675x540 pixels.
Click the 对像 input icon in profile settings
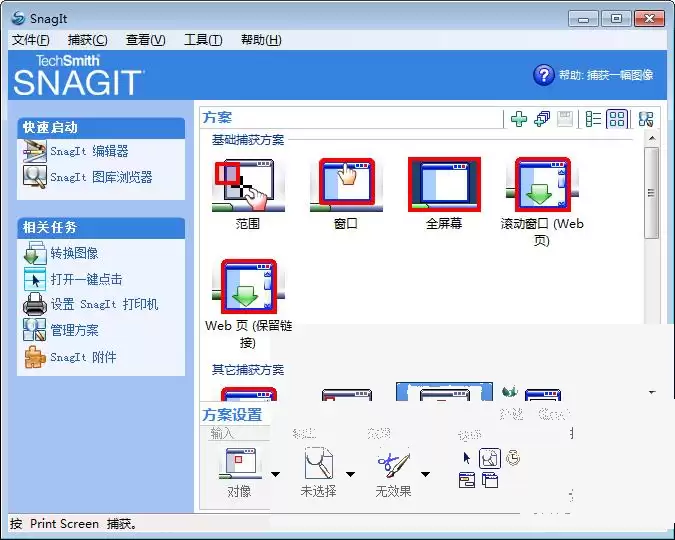point(240,464)
